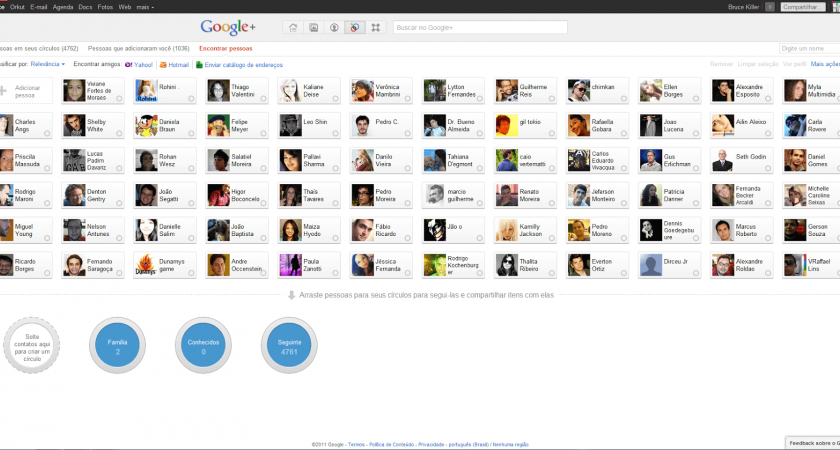Click the notifications counter box in top bar

click(x=770, y=7)
